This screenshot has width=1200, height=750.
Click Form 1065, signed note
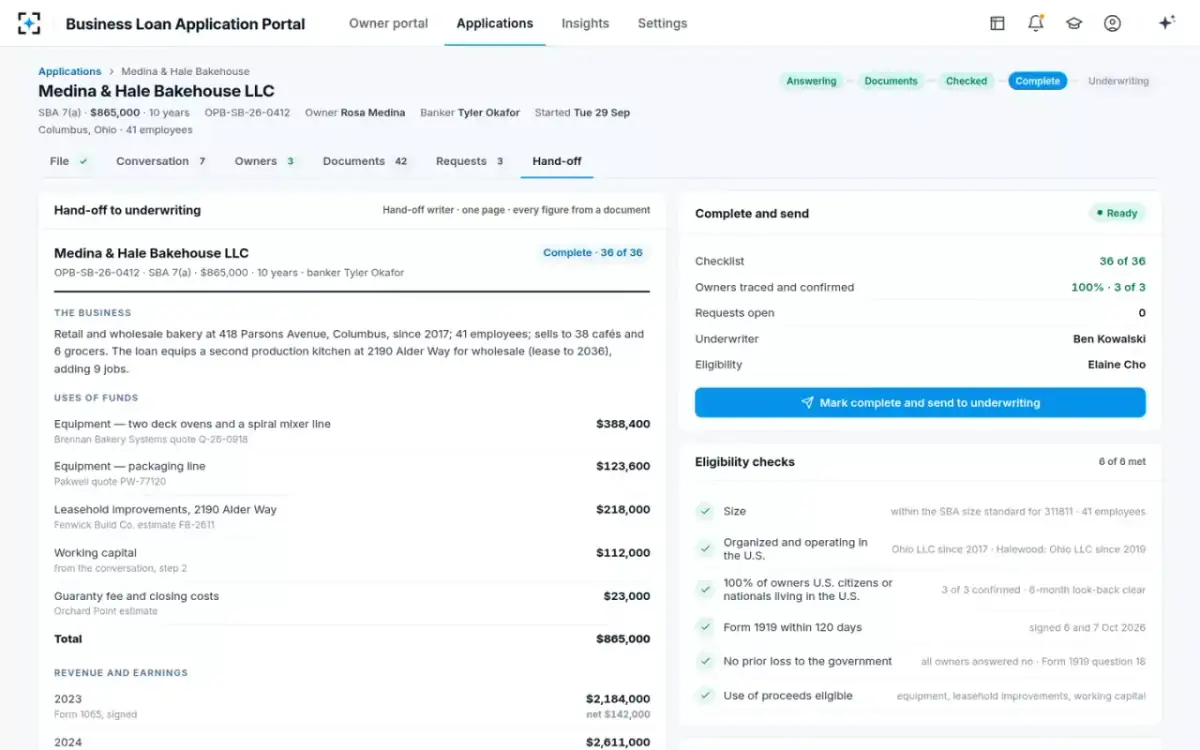(95, 715)
